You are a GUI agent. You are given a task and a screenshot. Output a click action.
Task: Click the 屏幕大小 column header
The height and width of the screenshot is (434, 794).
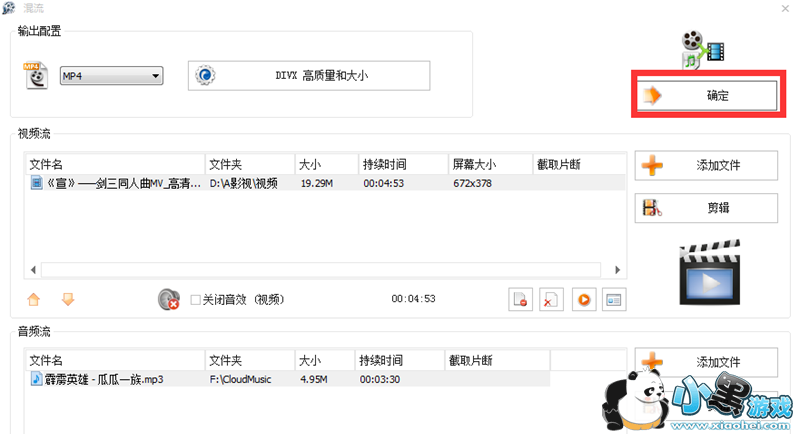490,164
